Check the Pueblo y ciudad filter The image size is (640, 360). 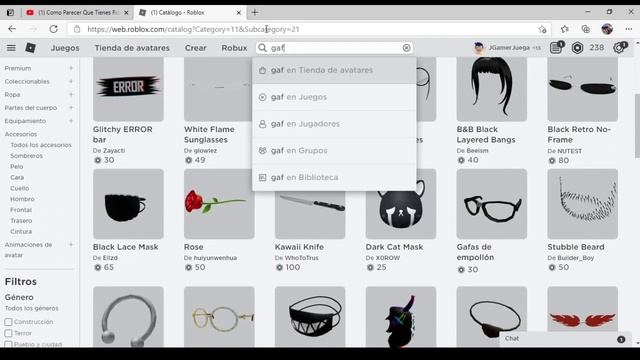tap(8, 344)
